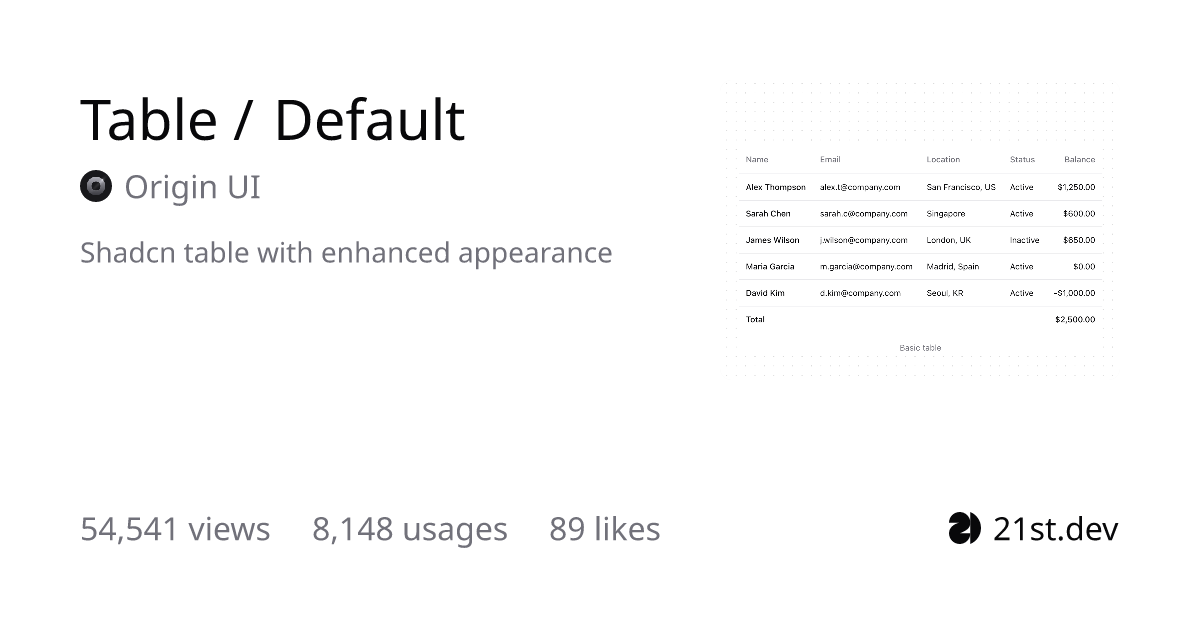Select the Table / Default title
The width and height of the screenshot is (1200, 630).
272,120
